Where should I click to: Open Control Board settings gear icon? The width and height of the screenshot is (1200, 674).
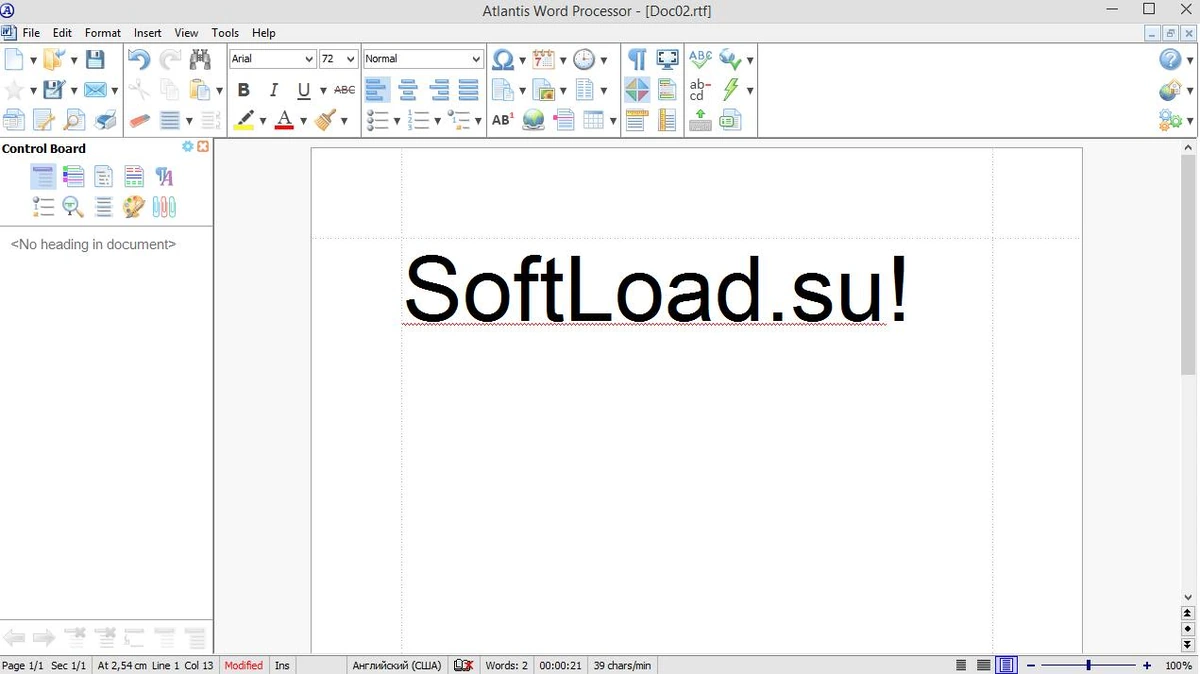(187, 147)
